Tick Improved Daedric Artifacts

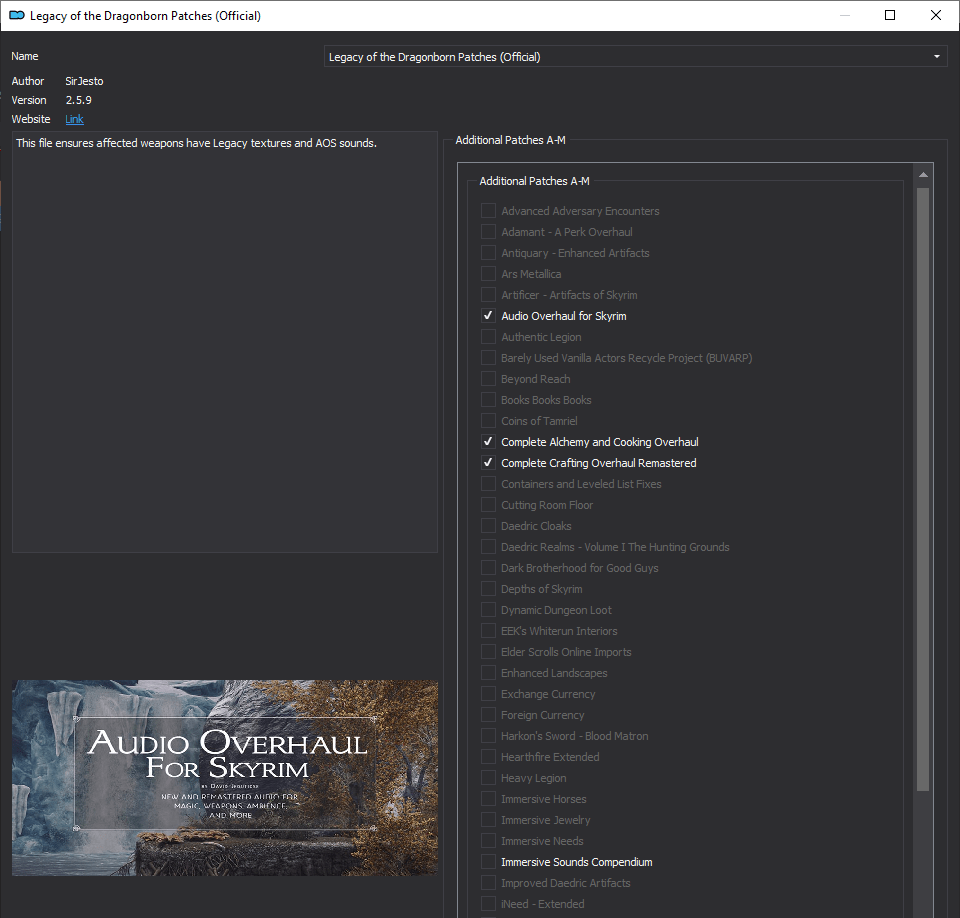pos(488,883)
